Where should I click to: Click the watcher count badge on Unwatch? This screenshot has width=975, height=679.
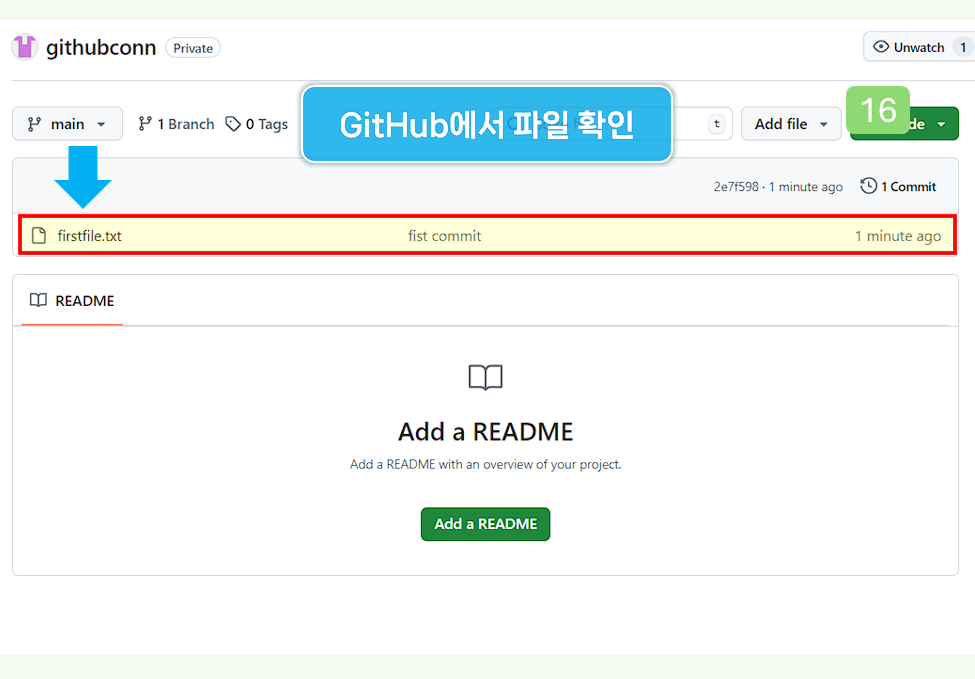[965, 46]
